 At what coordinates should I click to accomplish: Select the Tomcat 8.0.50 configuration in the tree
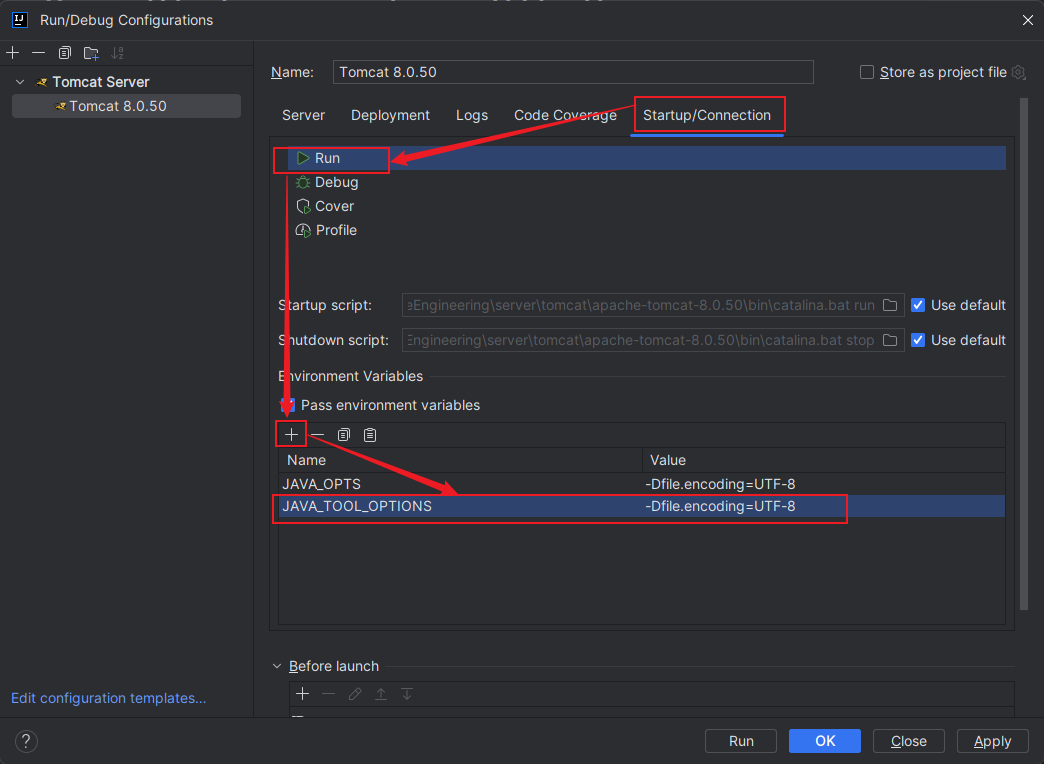[x=127, y=106]
